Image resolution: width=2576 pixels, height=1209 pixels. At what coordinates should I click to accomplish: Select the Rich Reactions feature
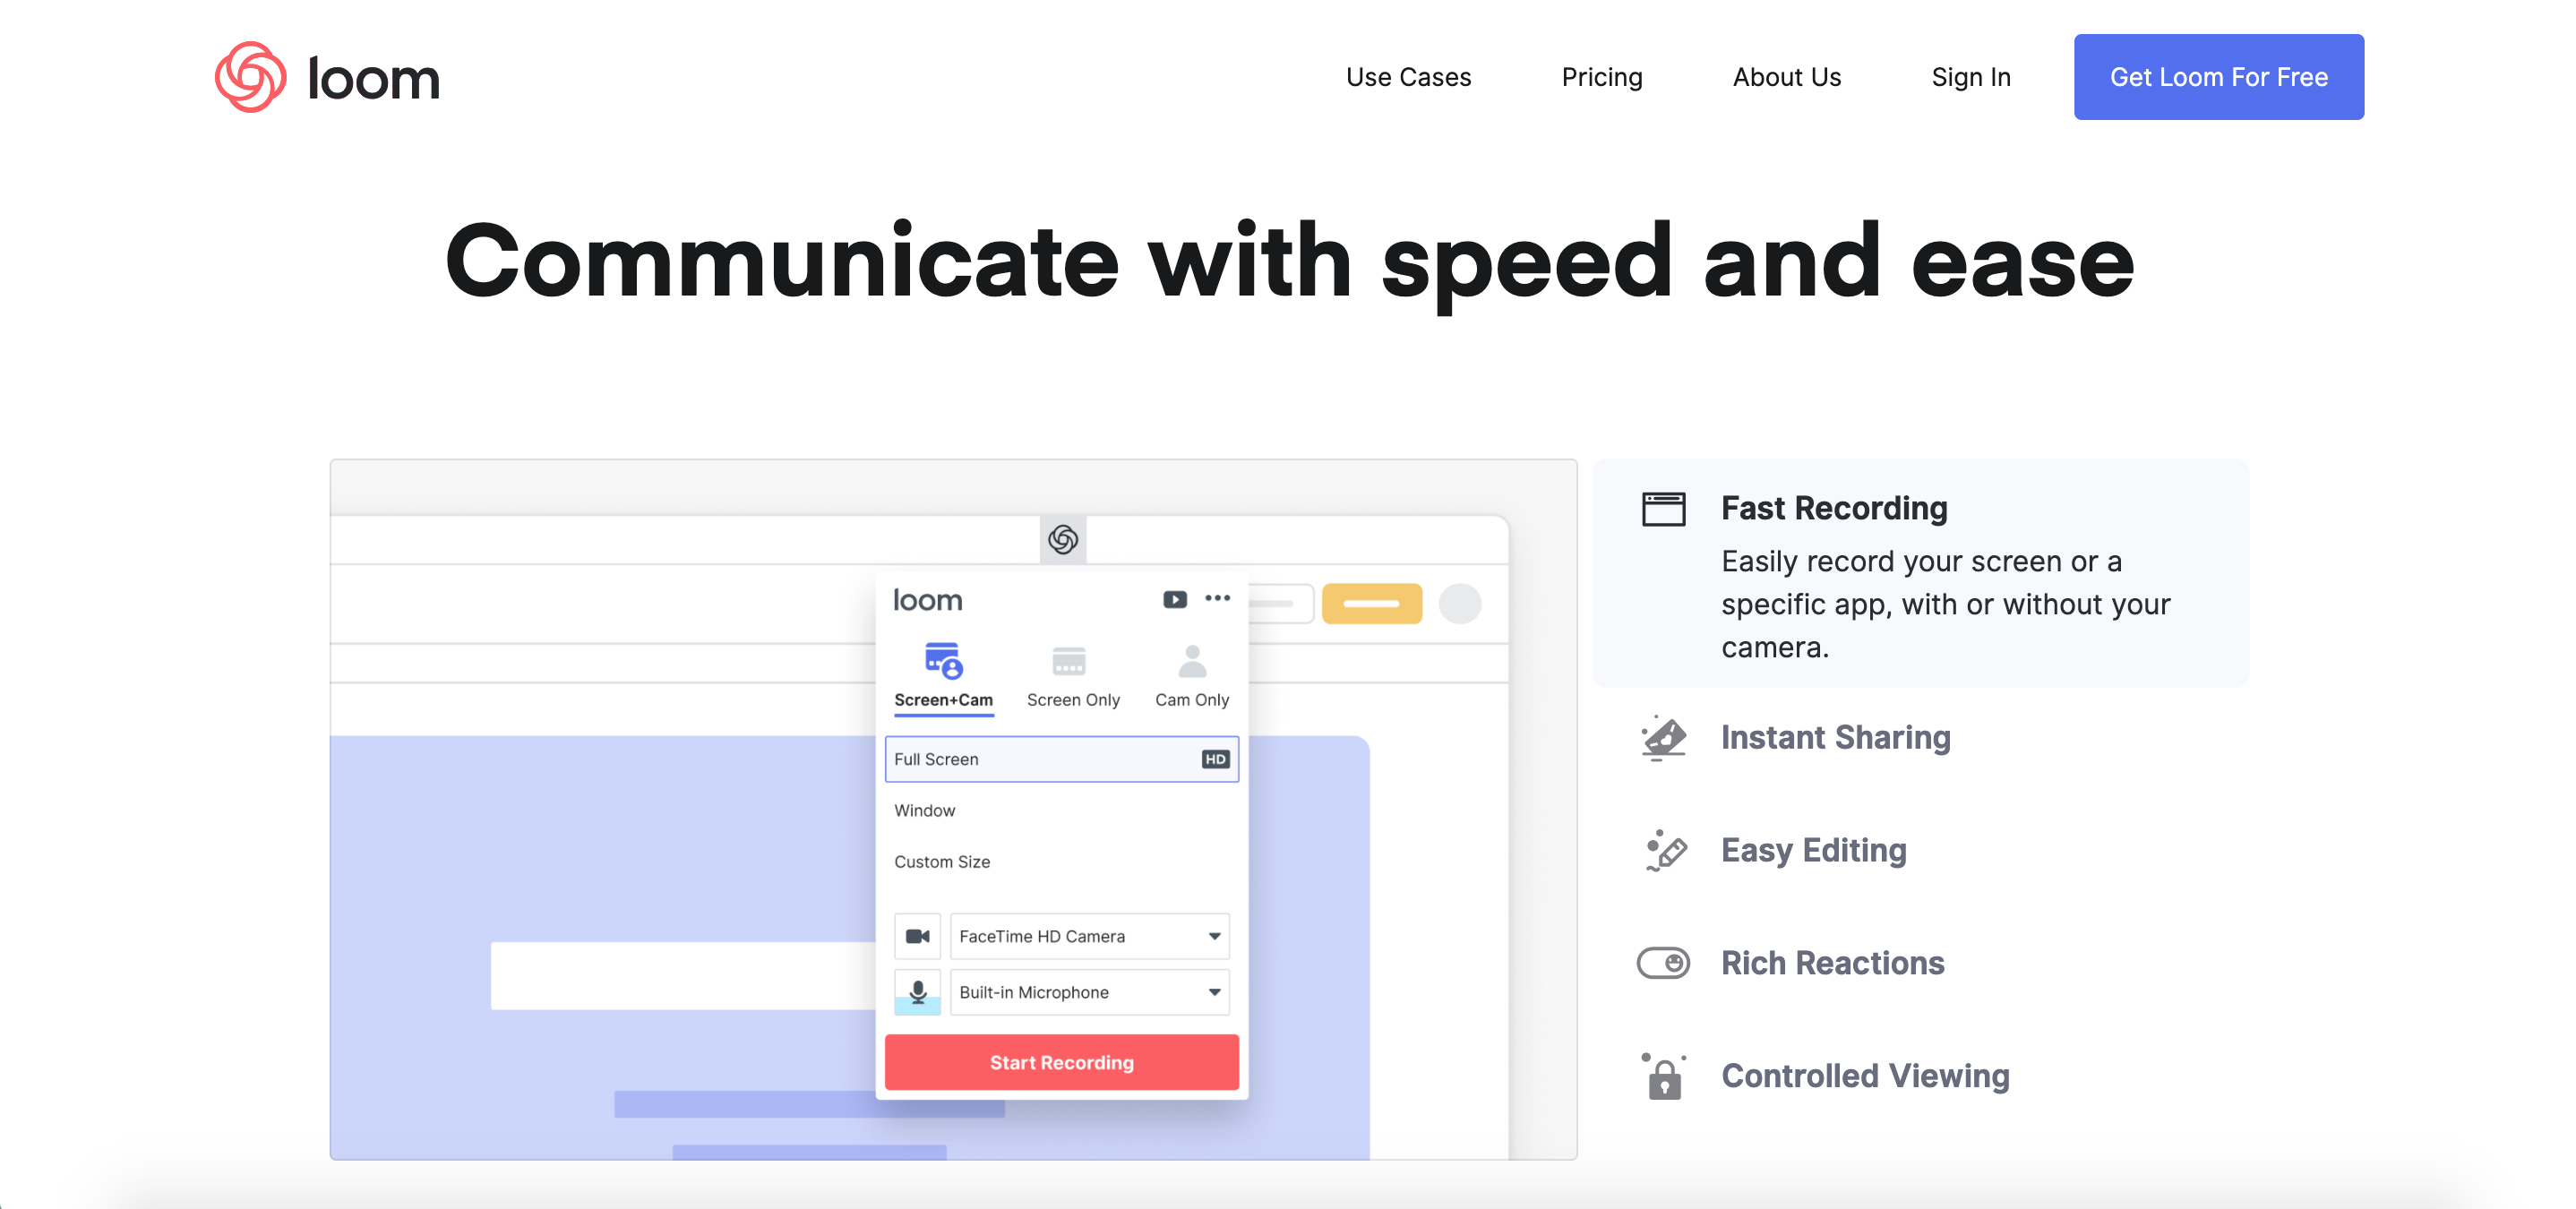tap(1832, 963)
